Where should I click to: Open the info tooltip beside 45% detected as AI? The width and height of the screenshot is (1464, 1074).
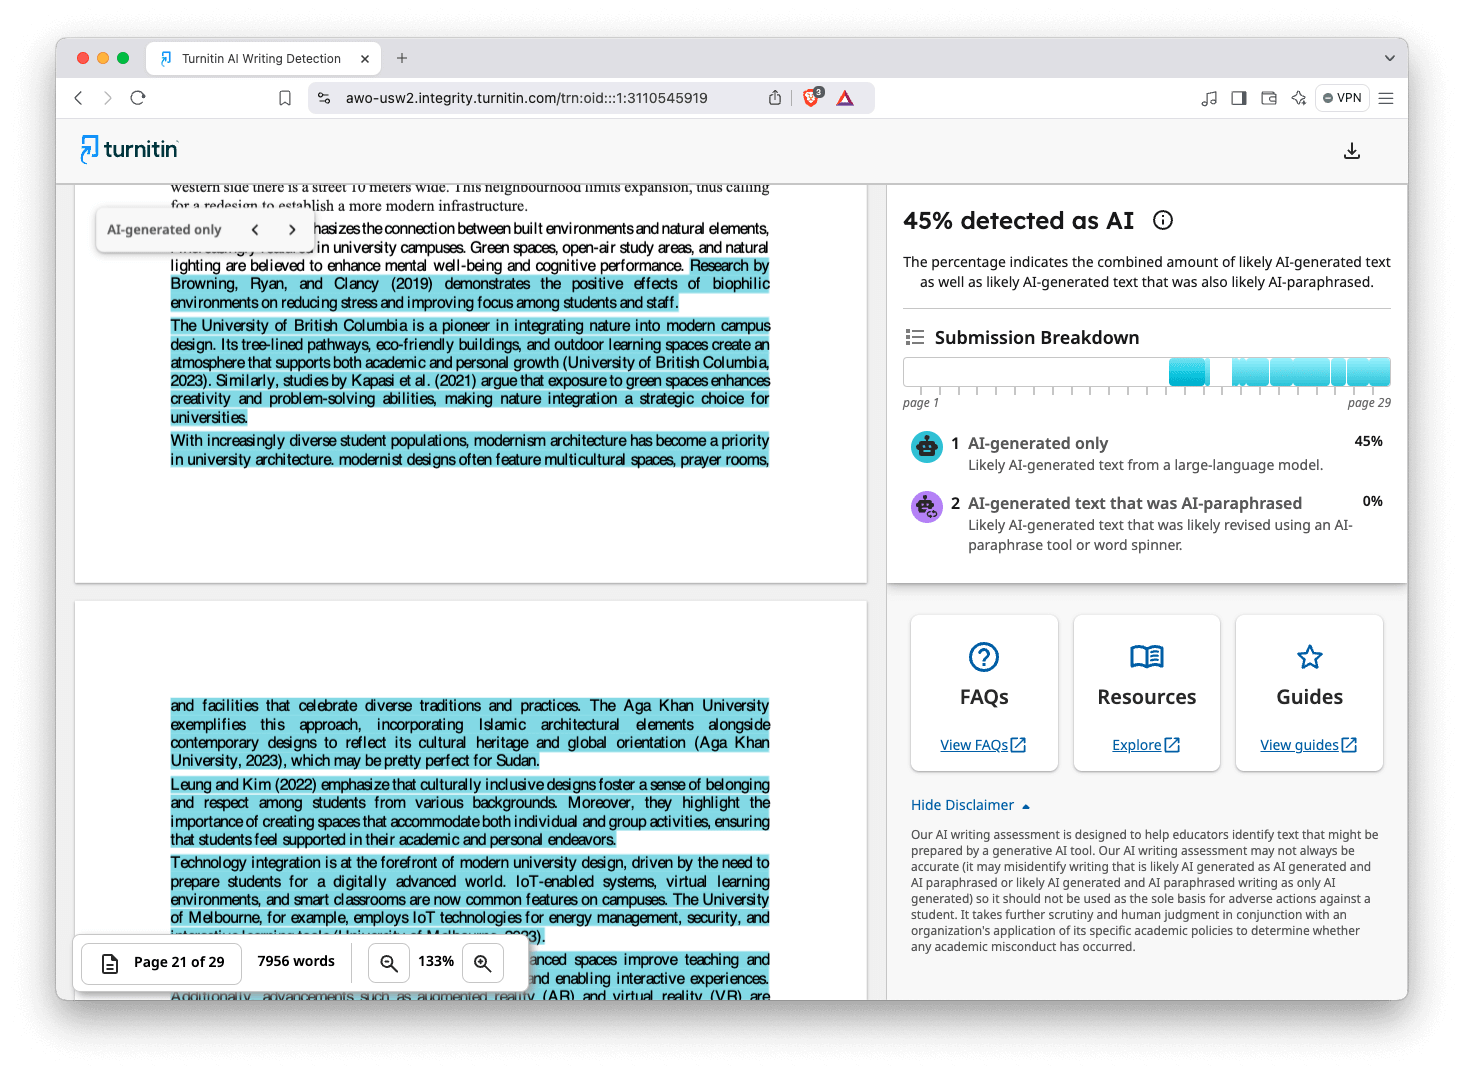coord(1162,220)
